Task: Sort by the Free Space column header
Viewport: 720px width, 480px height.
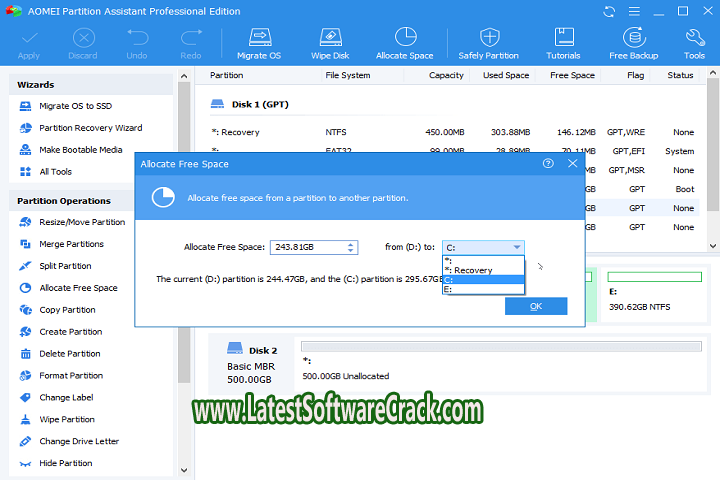Action: click(573, 75)
